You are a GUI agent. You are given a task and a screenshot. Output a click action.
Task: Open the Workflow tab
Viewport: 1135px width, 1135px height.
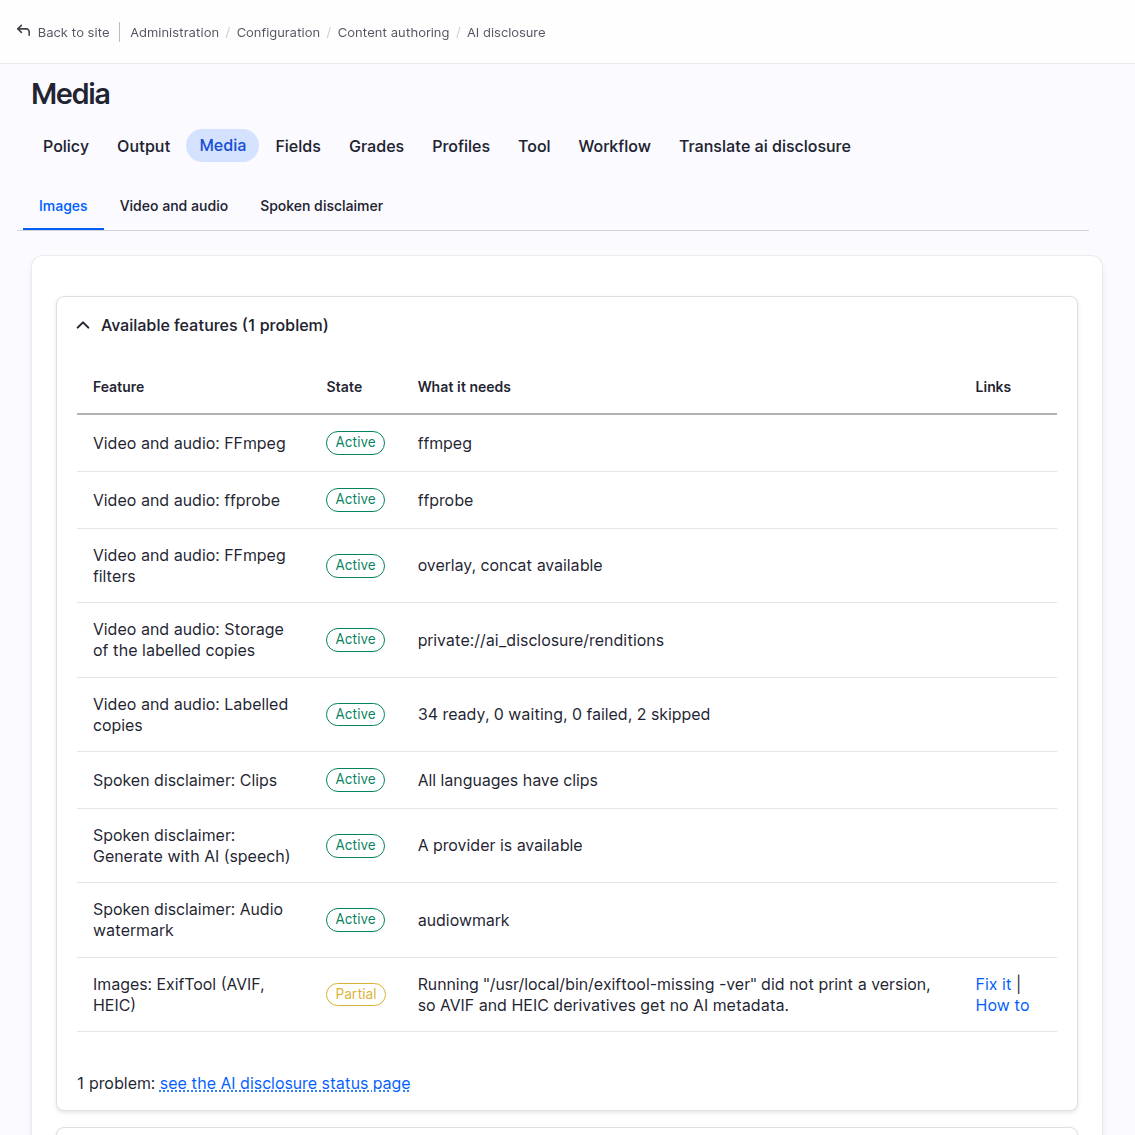click(615, 146)
